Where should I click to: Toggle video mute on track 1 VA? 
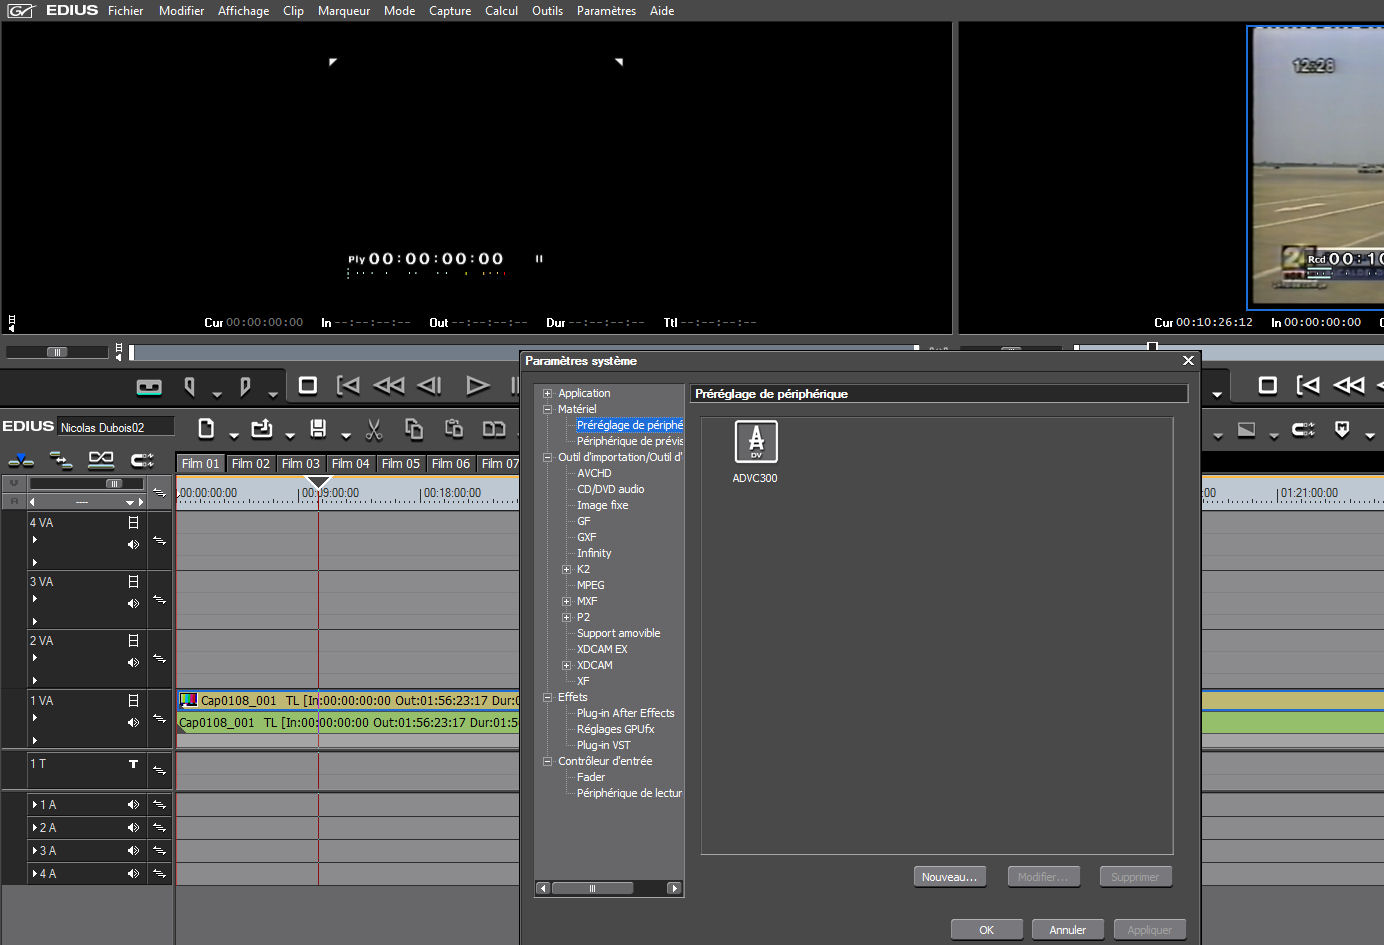click(133, 701)
